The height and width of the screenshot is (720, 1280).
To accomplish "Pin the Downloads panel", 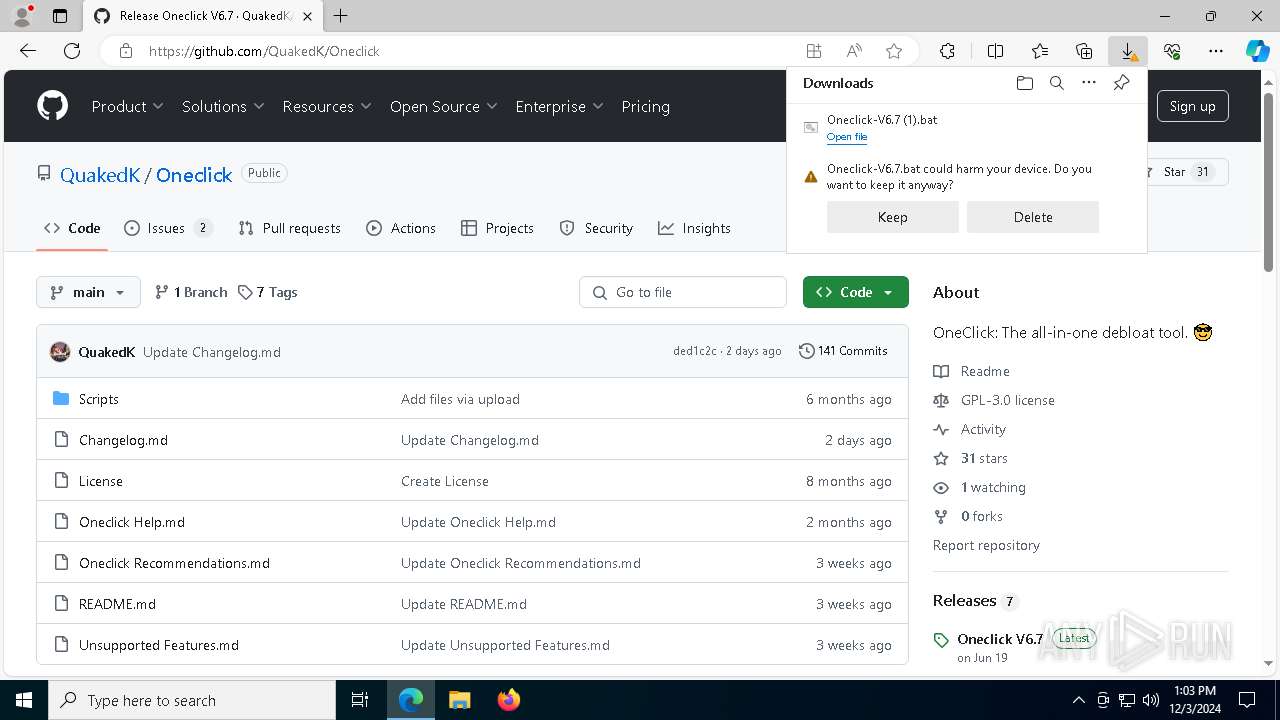I will pos(1121,83).
